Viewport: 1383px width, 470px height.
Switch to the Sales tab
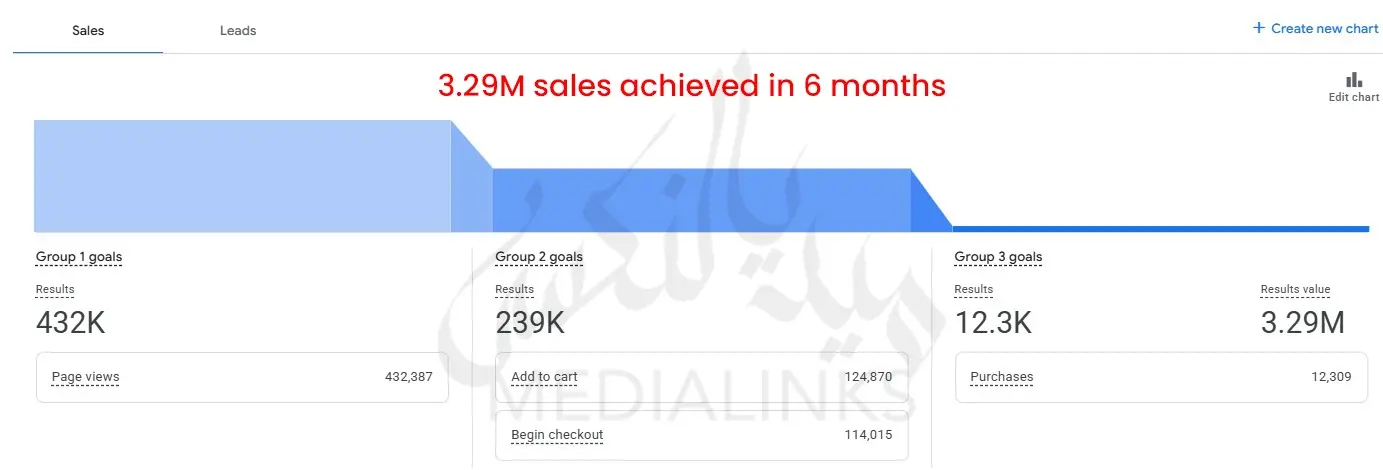[x=88, y=31]
